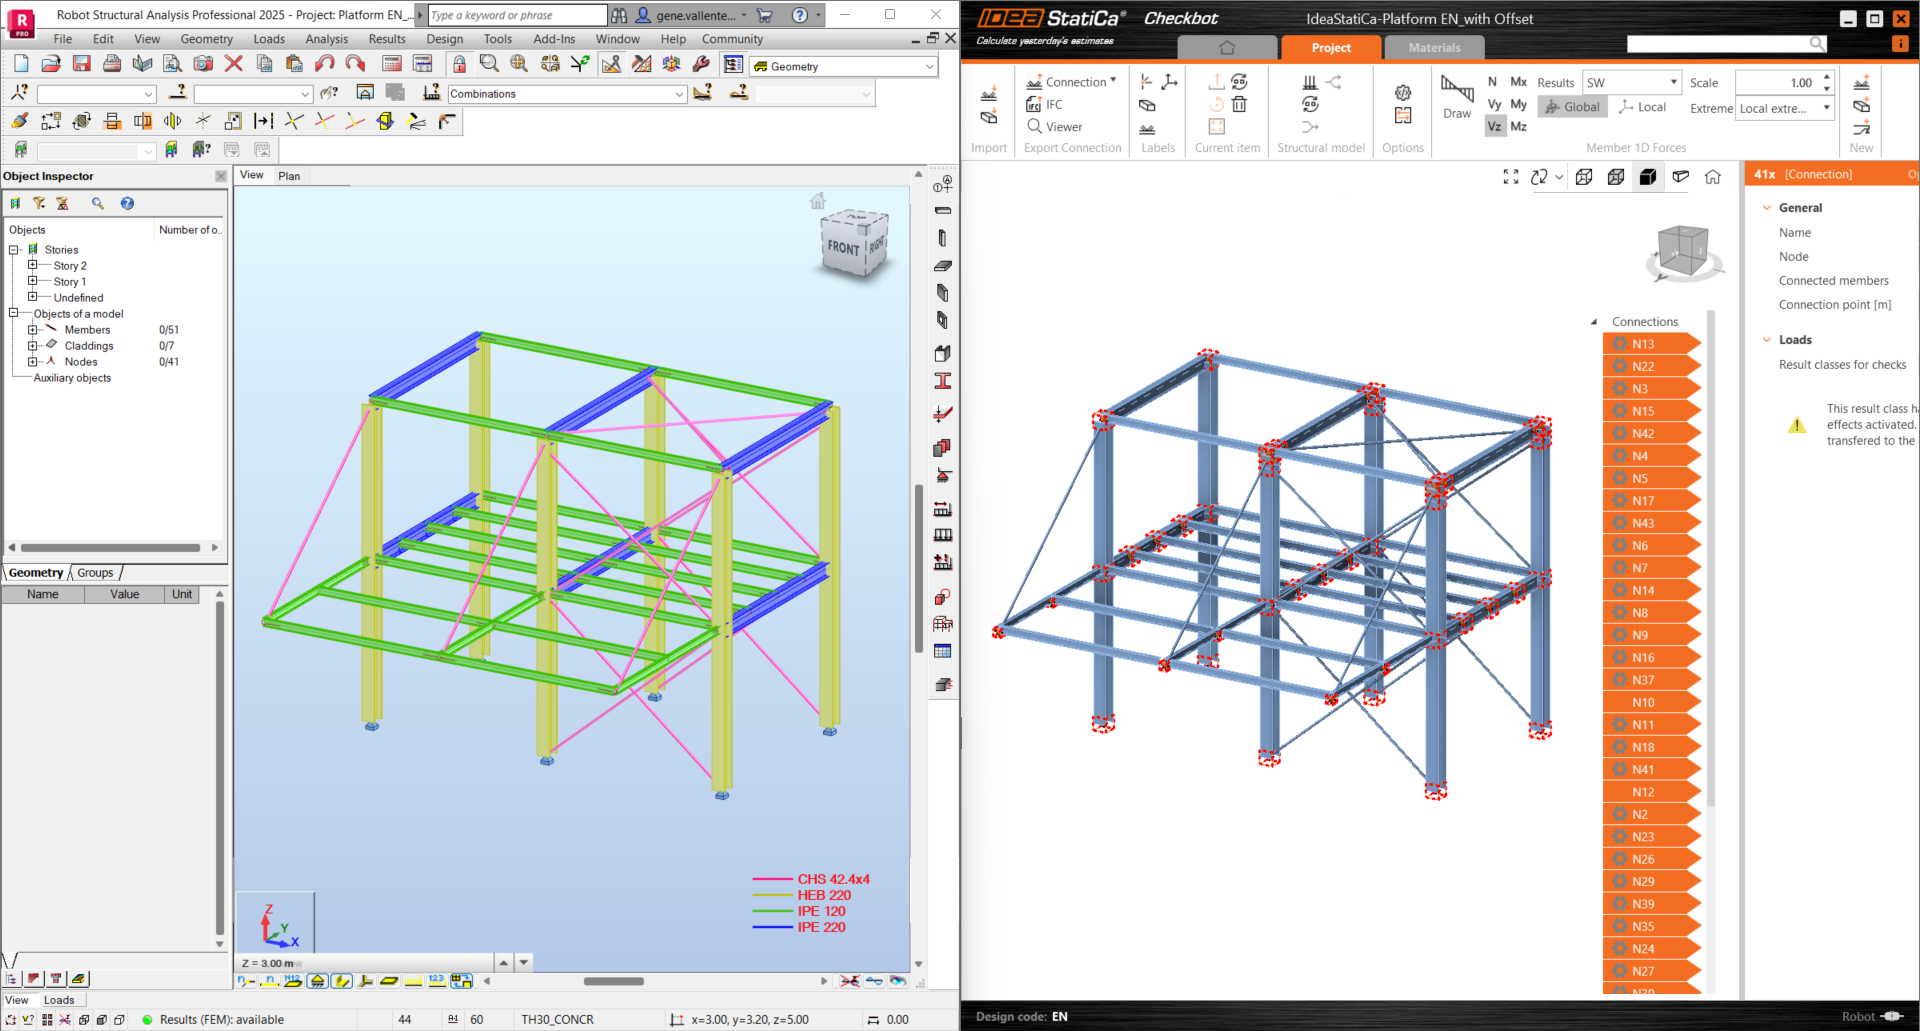This screenshot has width=1920, height=1031.
Task: Toggle the Vz force component
Action: pyautogui.click(x=1494, y=126)
